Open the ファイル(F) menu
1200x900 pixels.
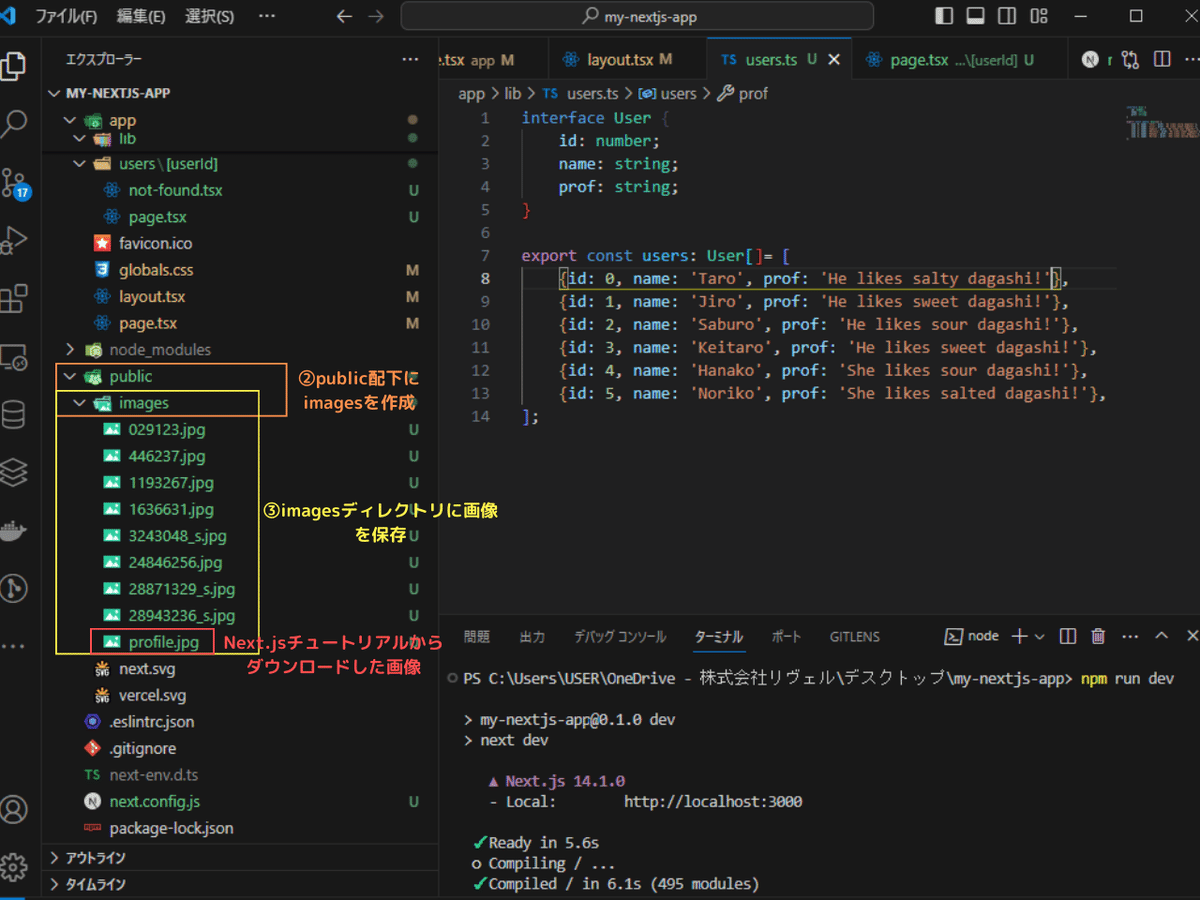[66, 16]
